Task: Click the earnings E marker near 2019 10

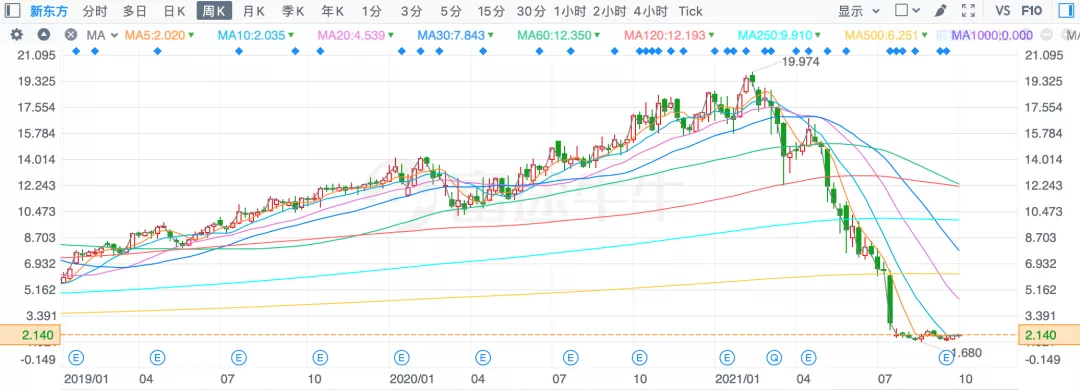Action: [x=320, y=358]
